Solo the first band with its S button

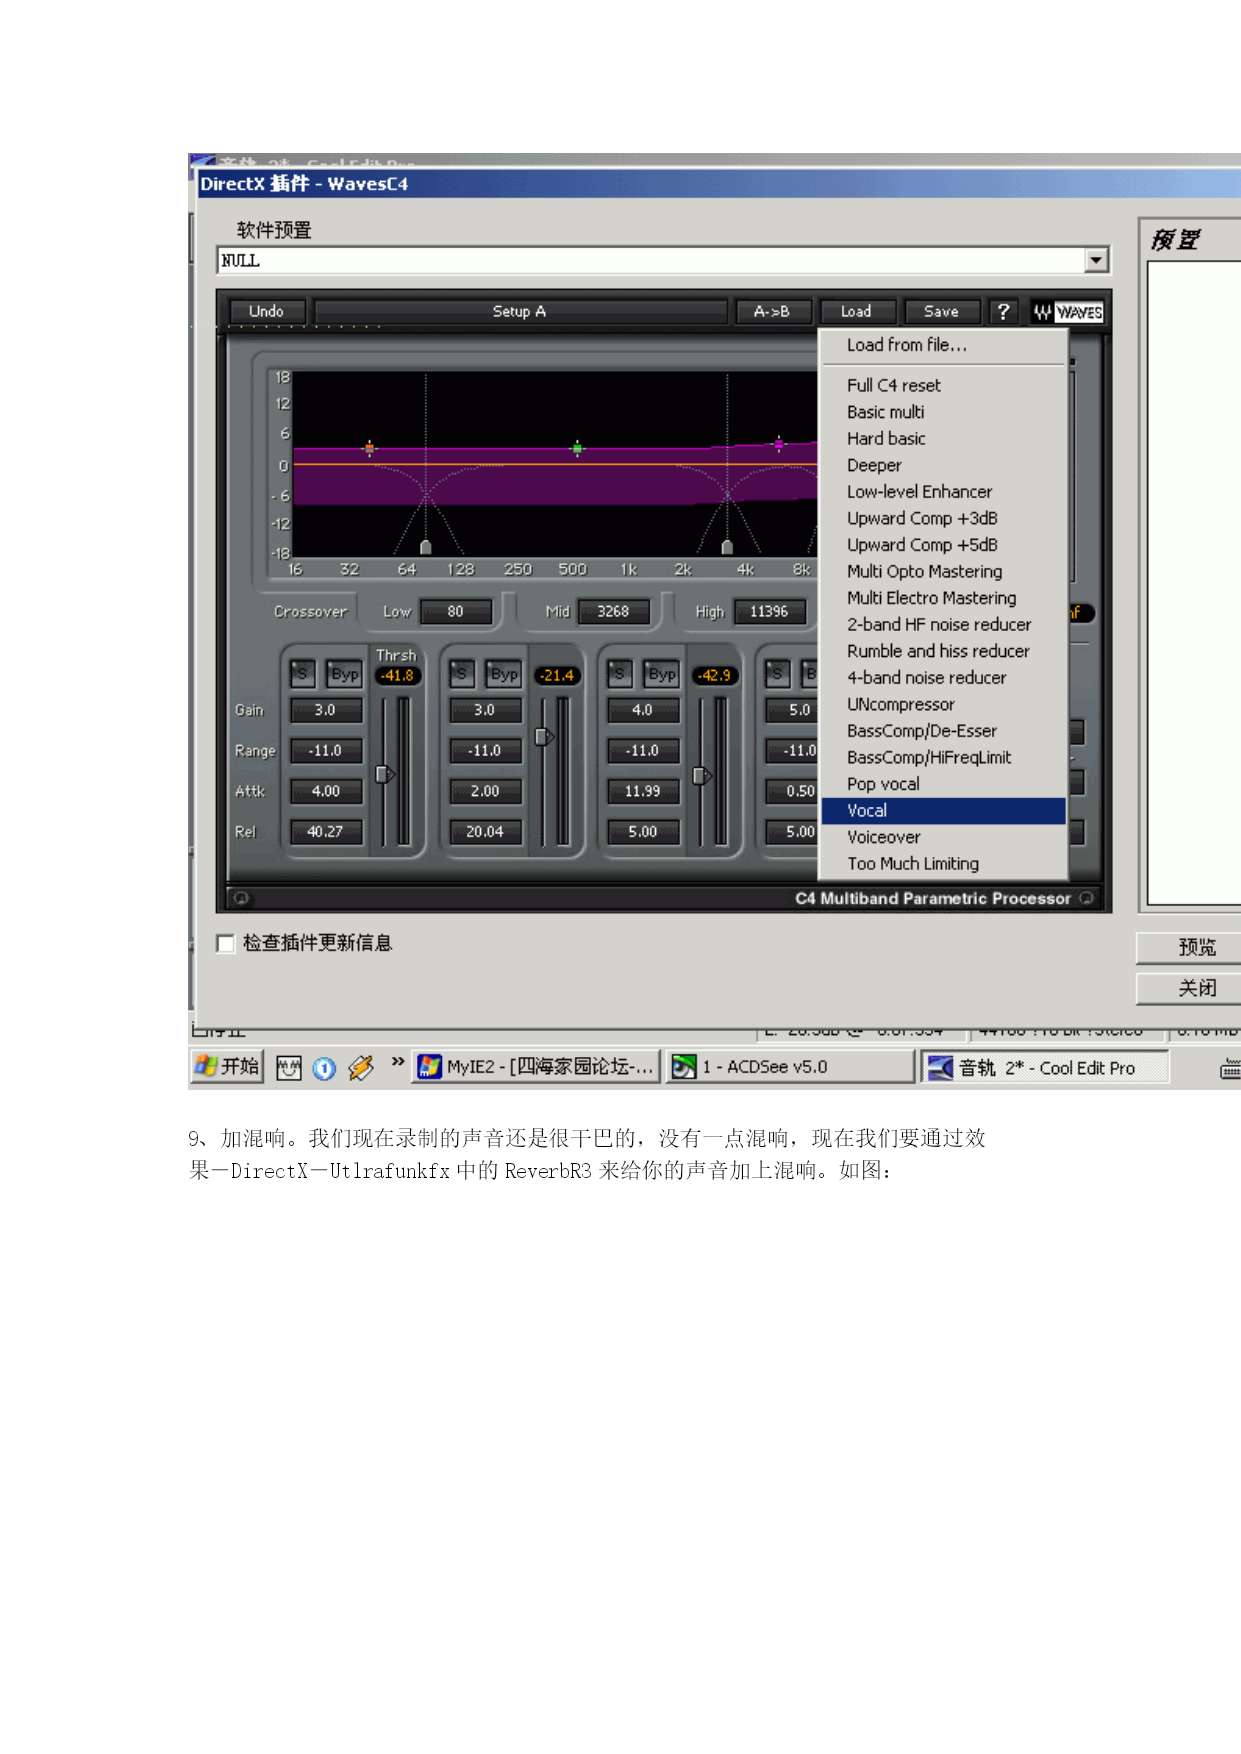[302, 674]
